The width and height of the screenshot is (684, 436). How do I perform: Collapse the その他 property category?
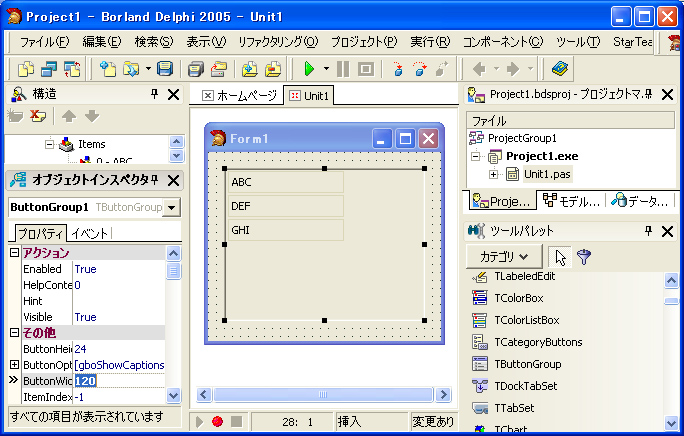coord(14,333)
